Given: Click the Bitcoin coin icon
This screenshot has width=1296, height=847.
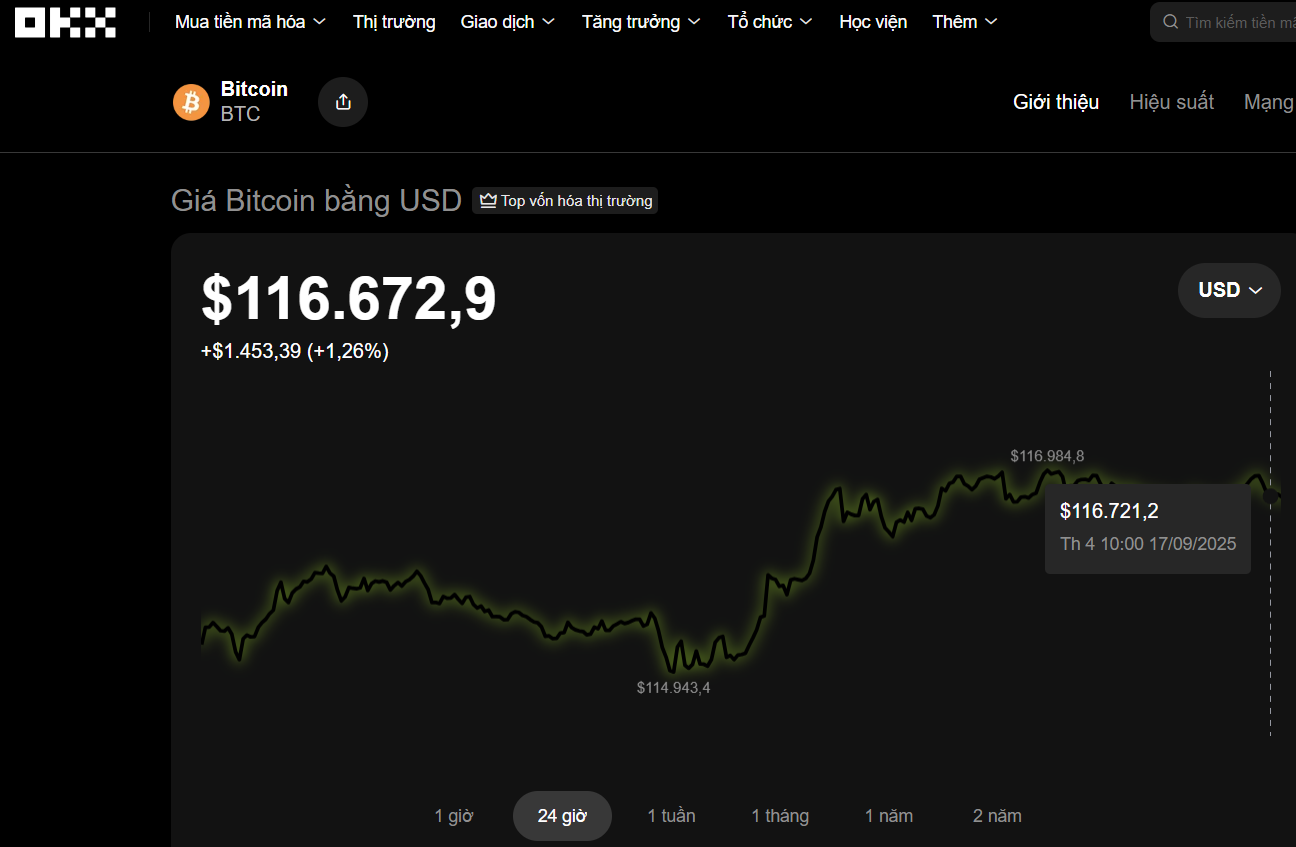Looking at the screenshot, I should click(x=191, y=102).
